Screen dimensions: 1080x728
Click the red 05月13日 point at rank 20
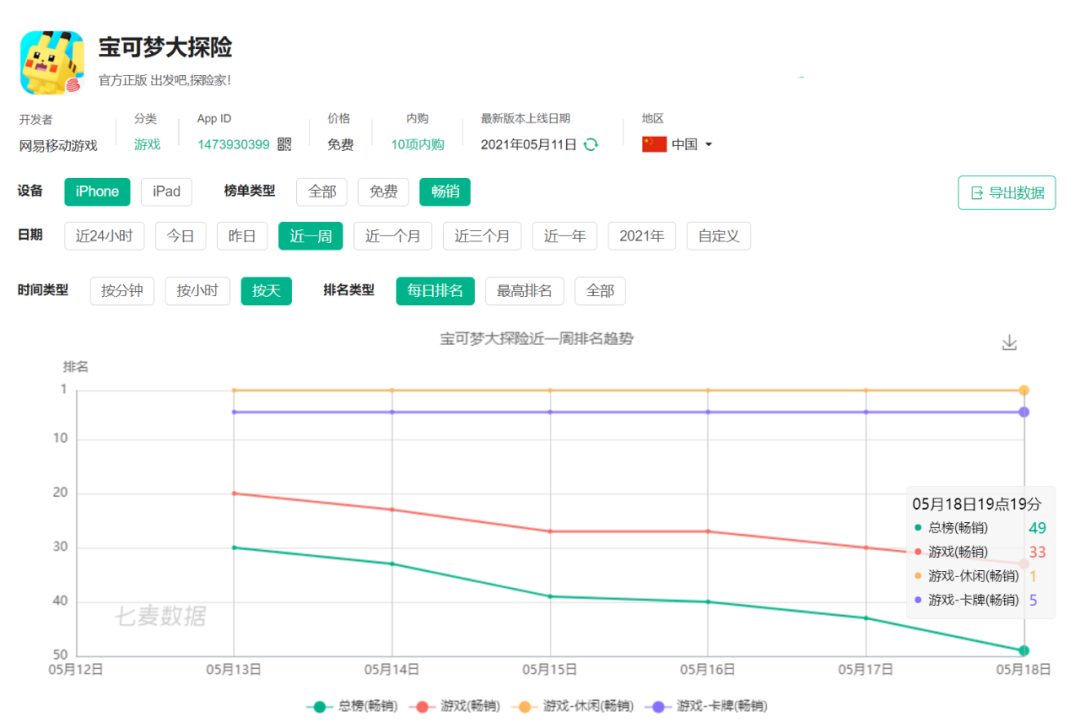[x=234, y=493]
